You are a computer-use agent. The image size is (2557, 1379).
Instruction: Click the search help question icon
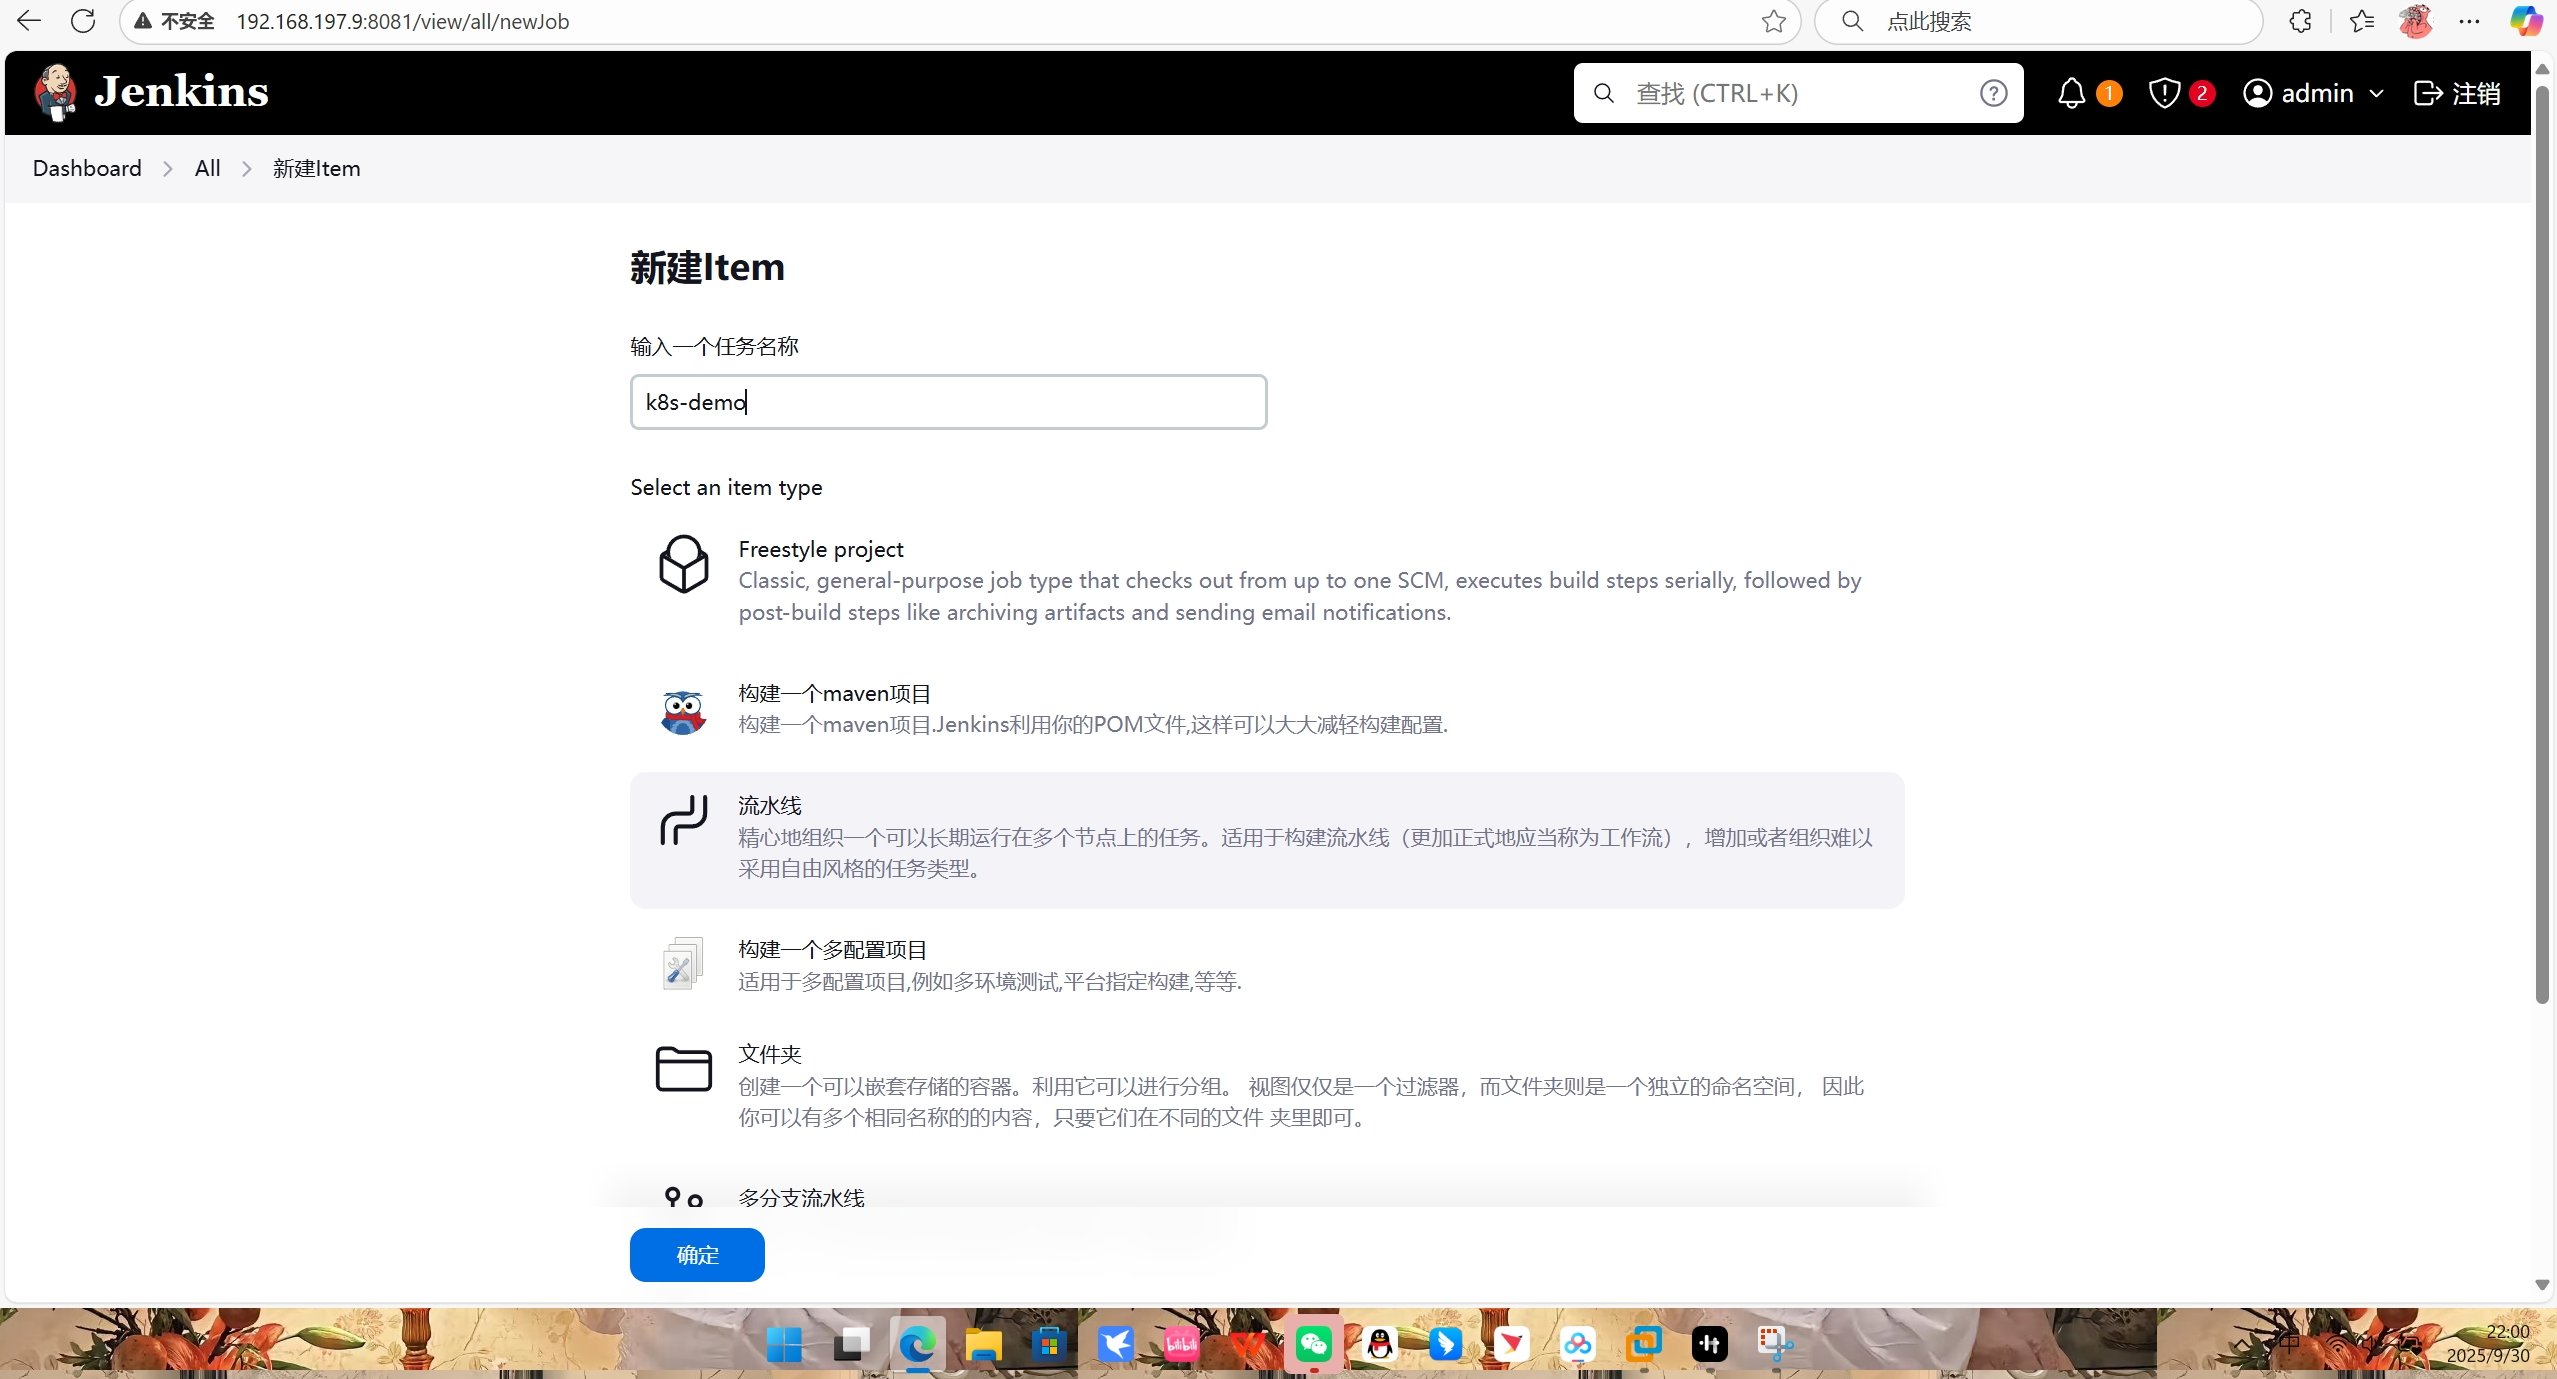point(1993,93)
